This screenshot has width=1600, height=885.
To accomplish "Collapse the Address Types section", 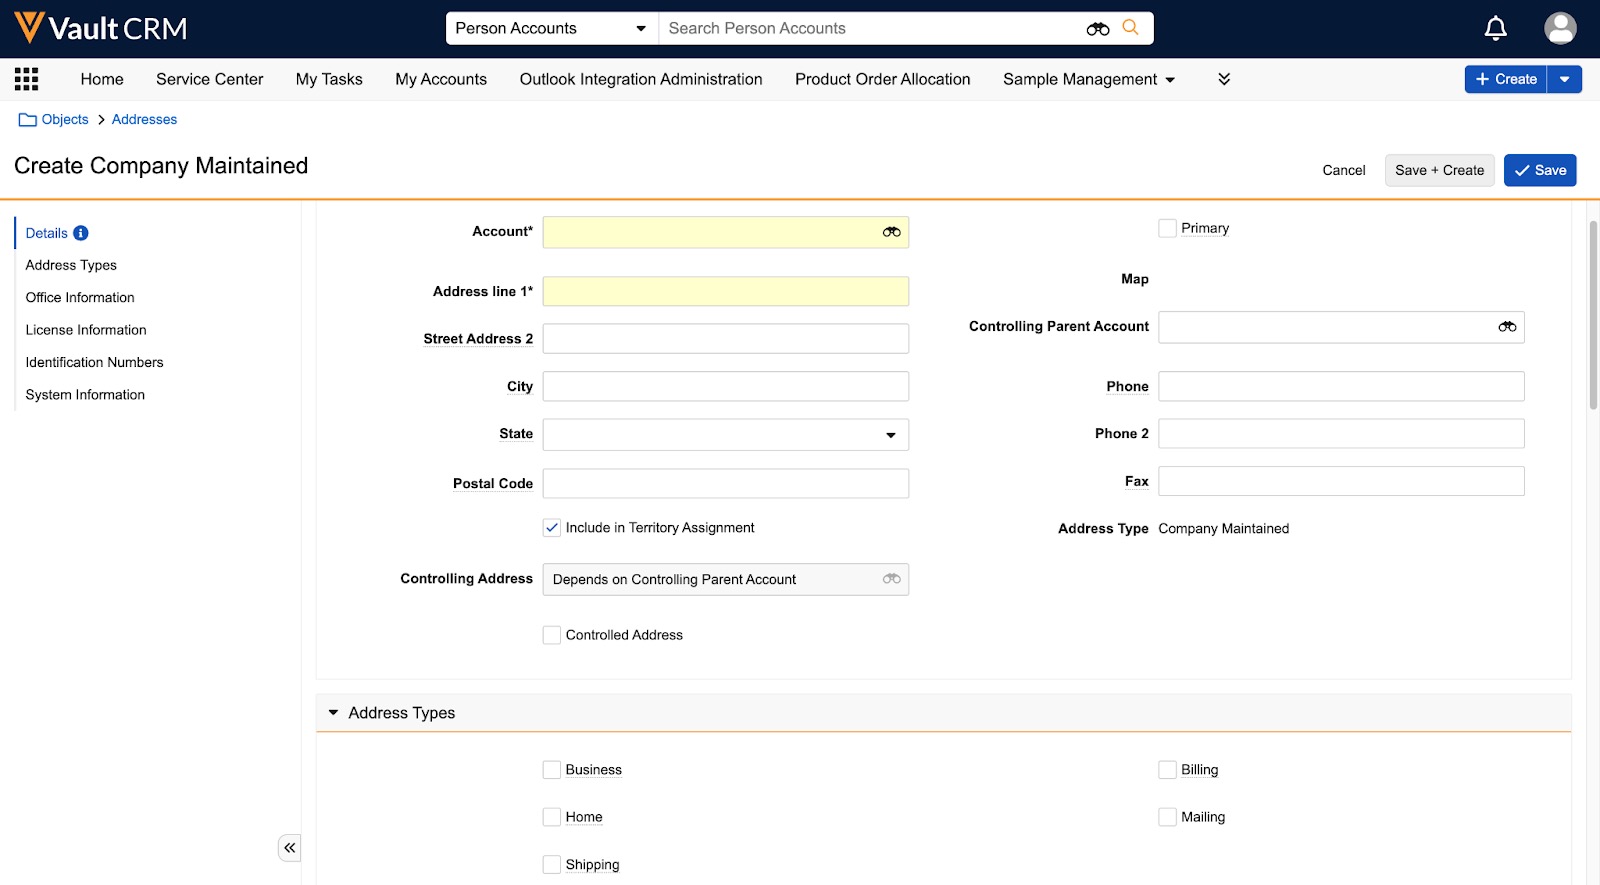I will pyautogui.click(x=334, y=713).
